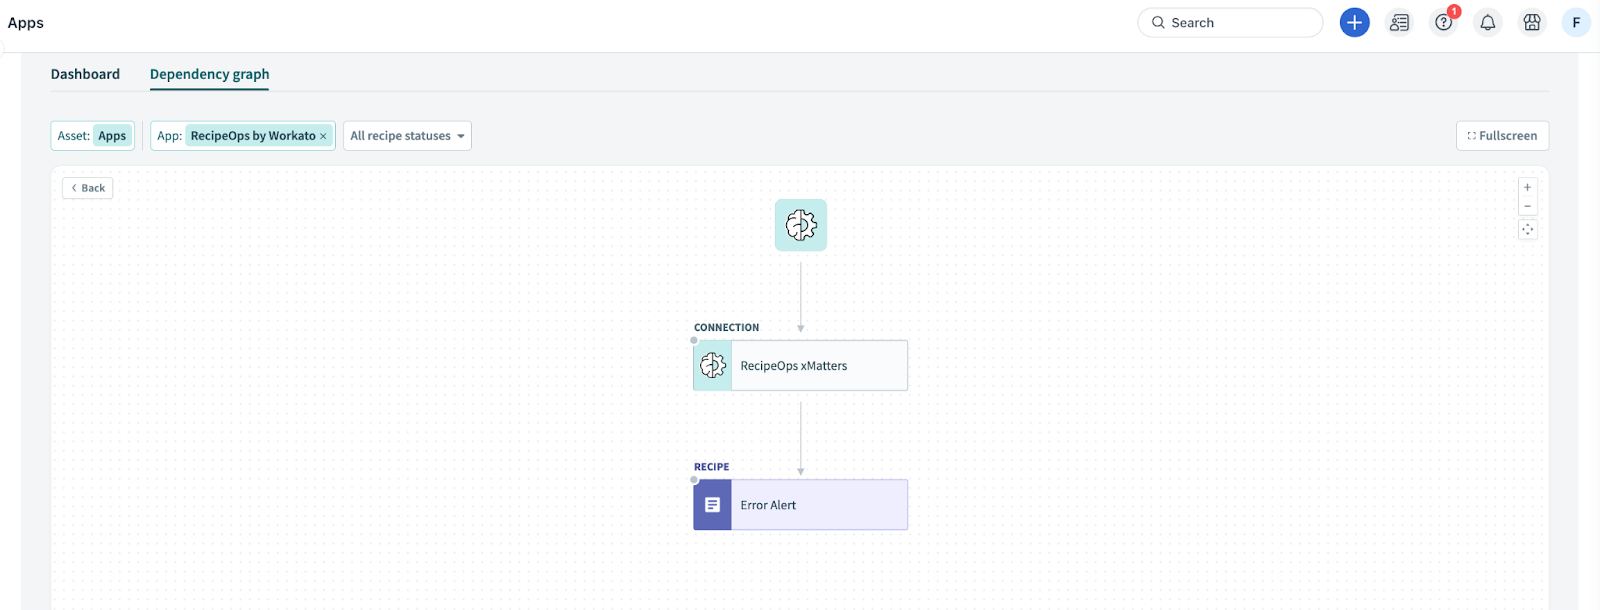Screen dimensions: 1600x610
Task: Open the Asset Apps filter
Action: point(93,136)
